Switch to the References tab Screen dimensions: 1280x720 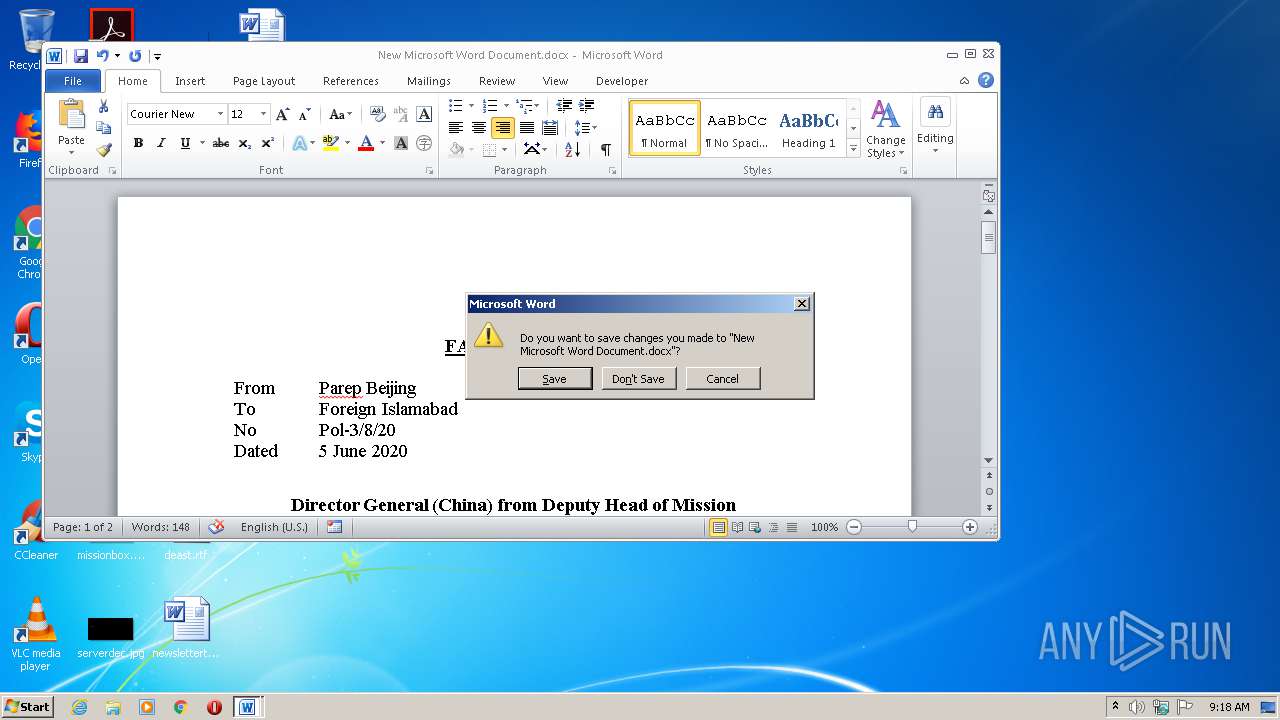pos(351,81)
